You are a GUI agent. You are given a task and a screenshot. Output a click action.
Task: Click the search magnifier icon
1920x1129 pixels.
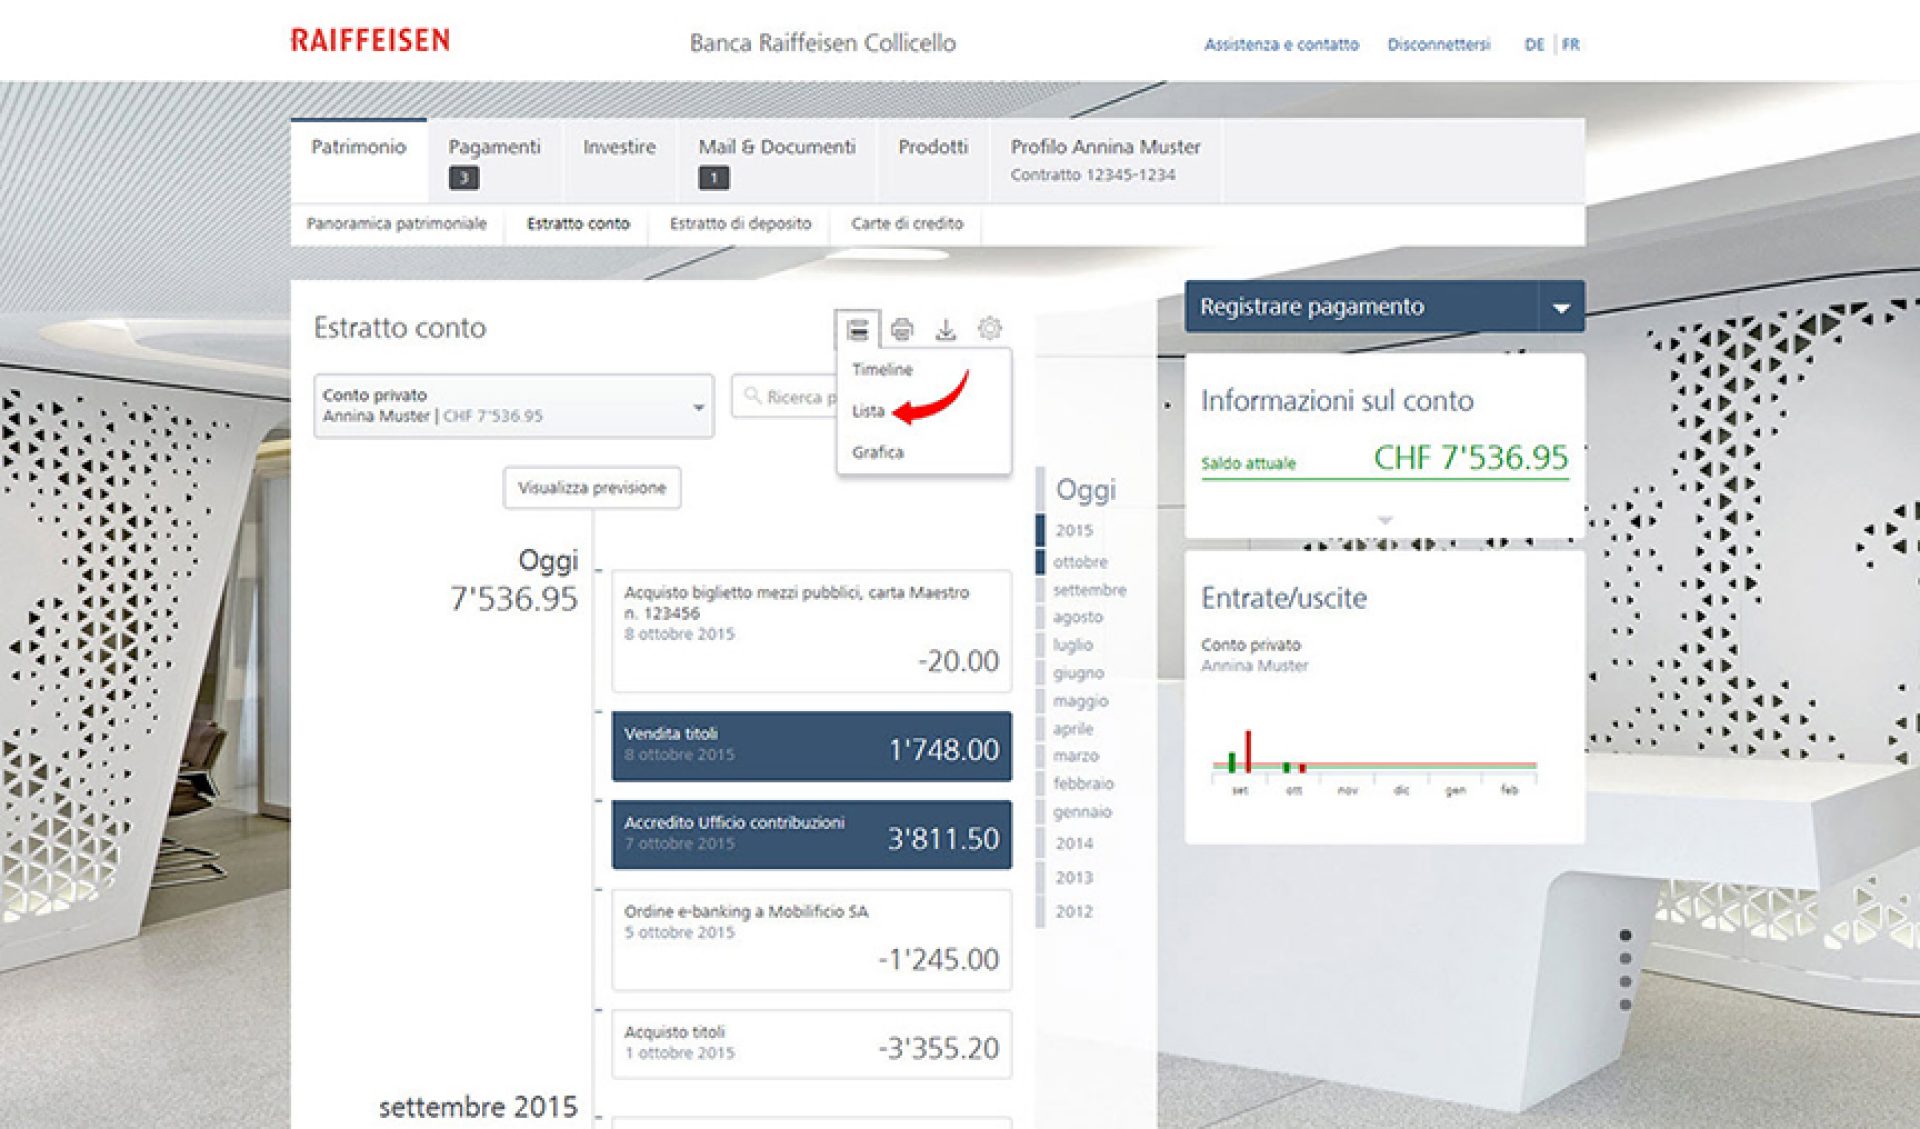click(x=752, y=397)
